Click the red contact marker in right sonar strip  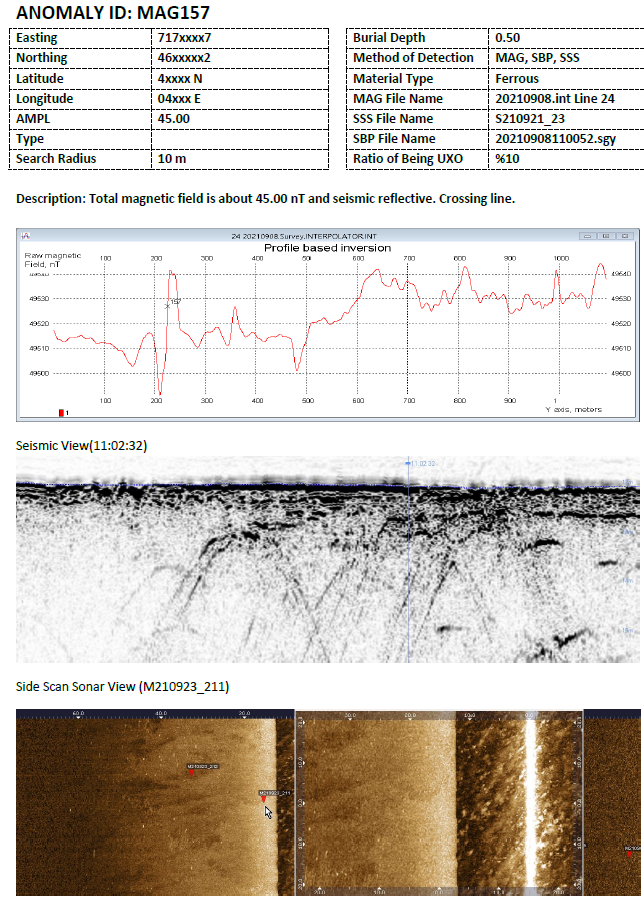pyautogui.click(x=629, y=854)
